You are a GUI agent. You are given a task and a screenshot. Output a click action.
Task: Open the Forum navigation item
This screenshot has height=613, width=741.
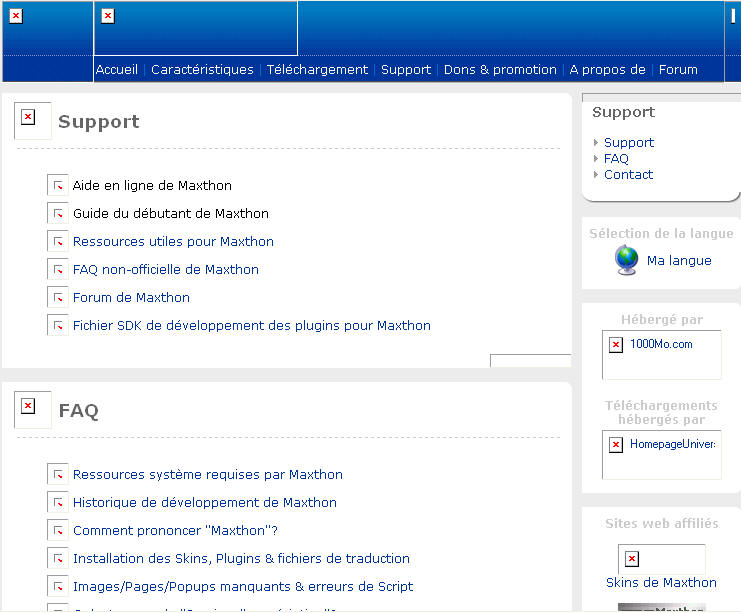[678, 69]
